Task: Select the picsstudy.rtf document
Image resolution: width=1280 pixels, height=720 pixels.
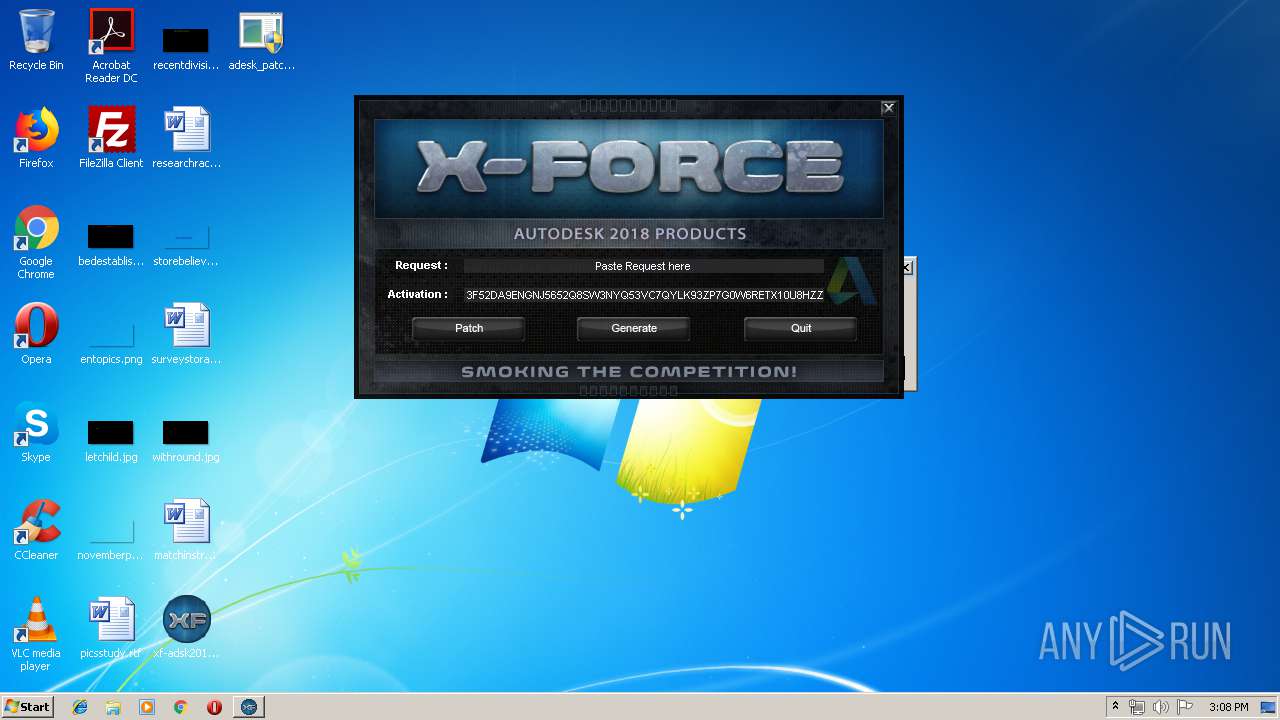Action: click(111, 628)
